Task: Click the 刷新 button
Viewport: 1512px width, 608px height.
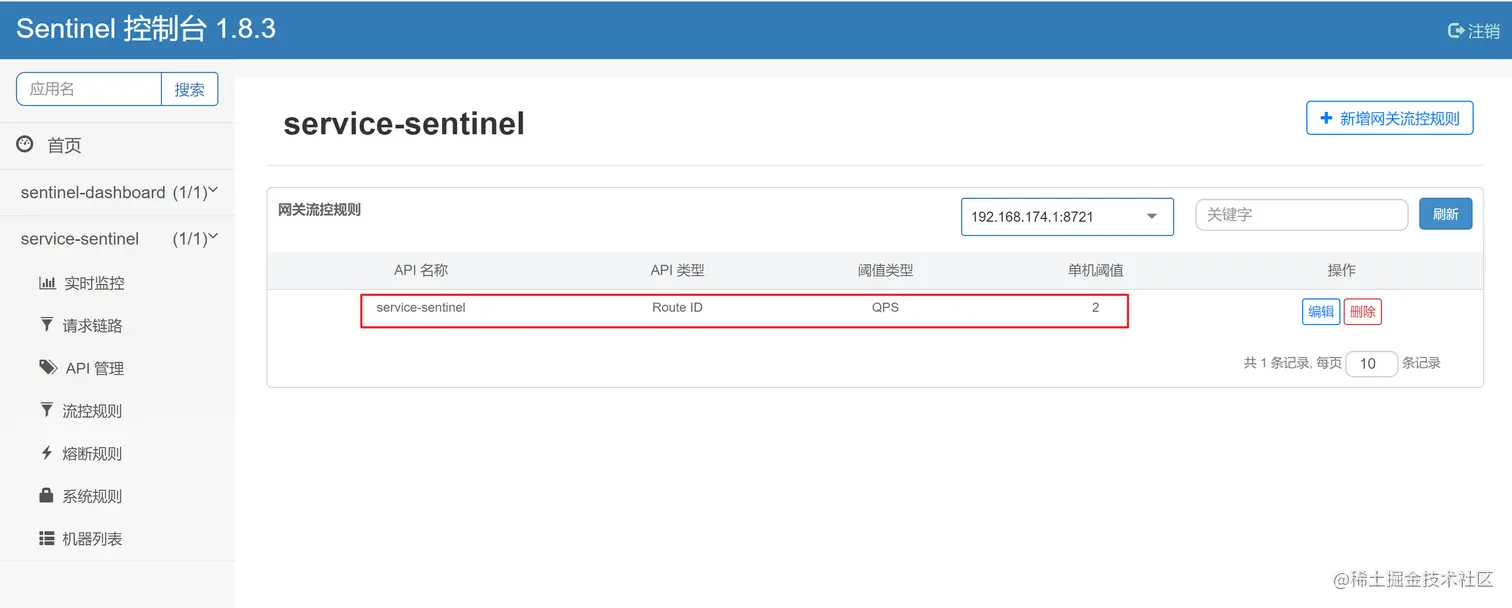Action: pos(1446,214)
